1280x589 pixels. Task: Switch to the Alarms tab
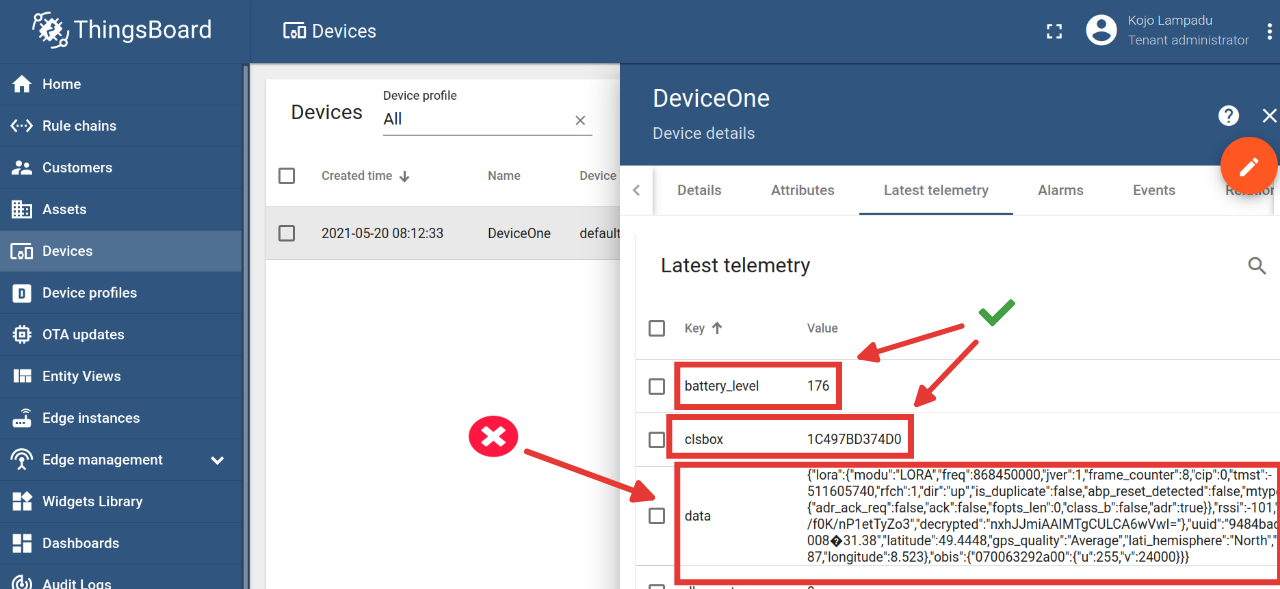point(1060,190)
